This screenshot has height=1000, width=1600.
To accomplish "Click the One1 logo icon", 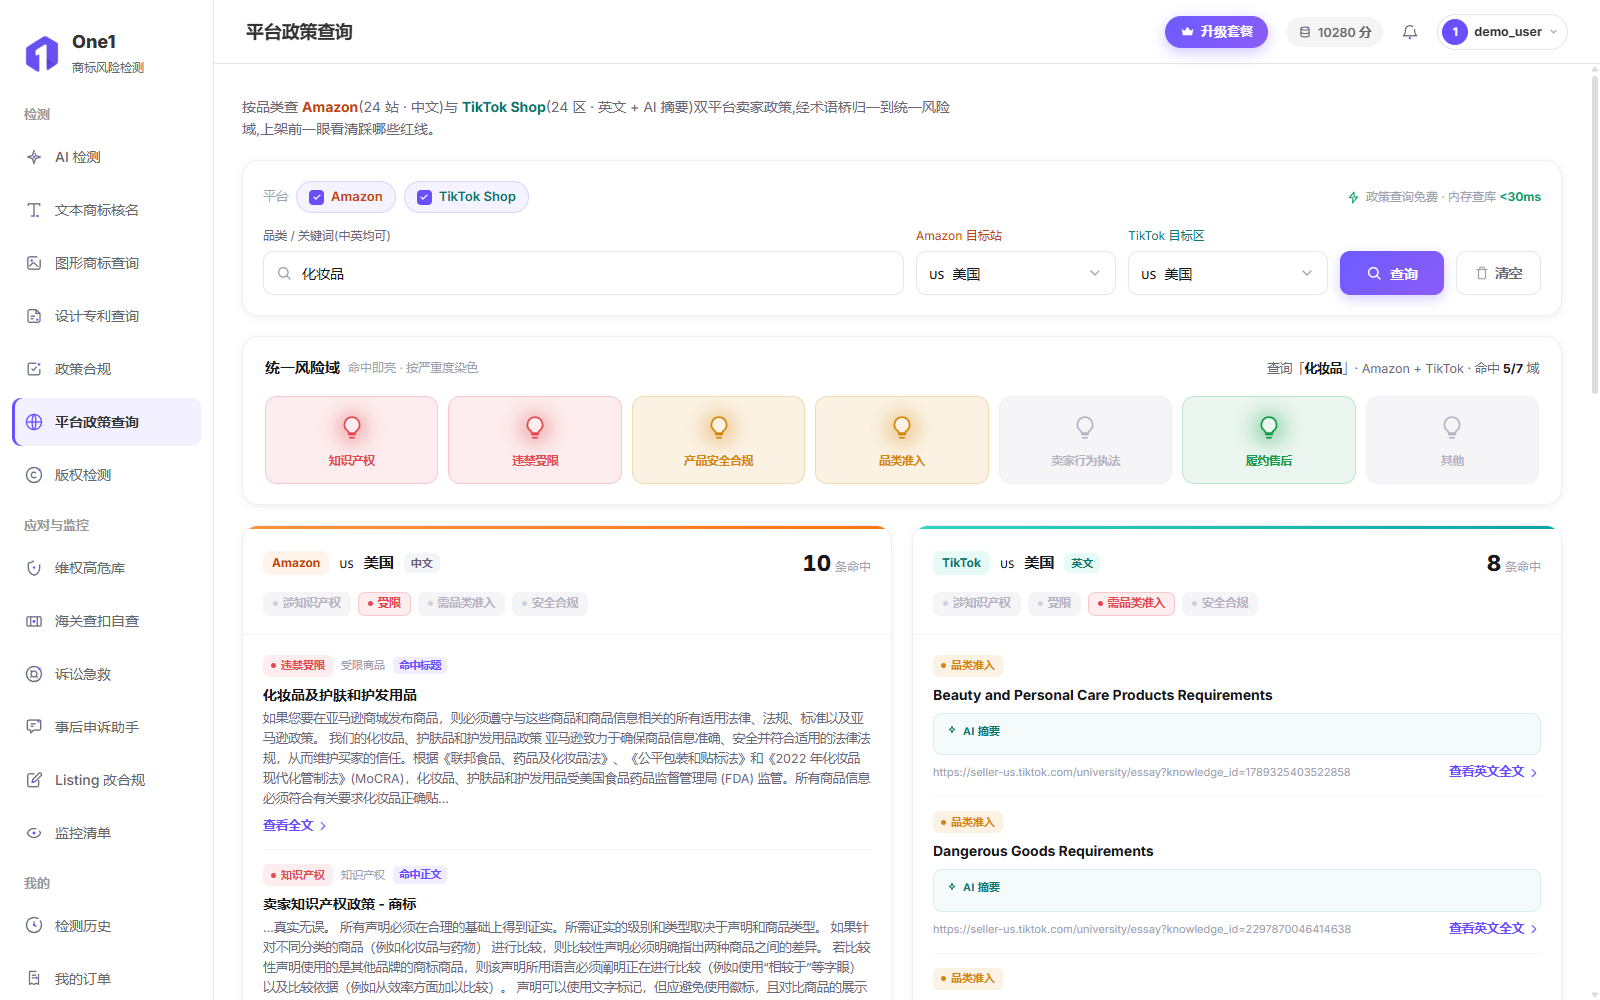I will (42, 53).
